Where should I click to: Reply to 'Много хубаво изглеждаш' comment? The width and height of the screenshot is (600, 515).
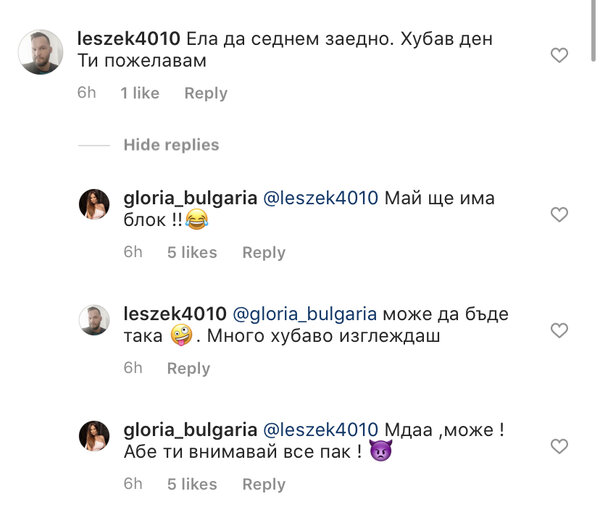189,368
